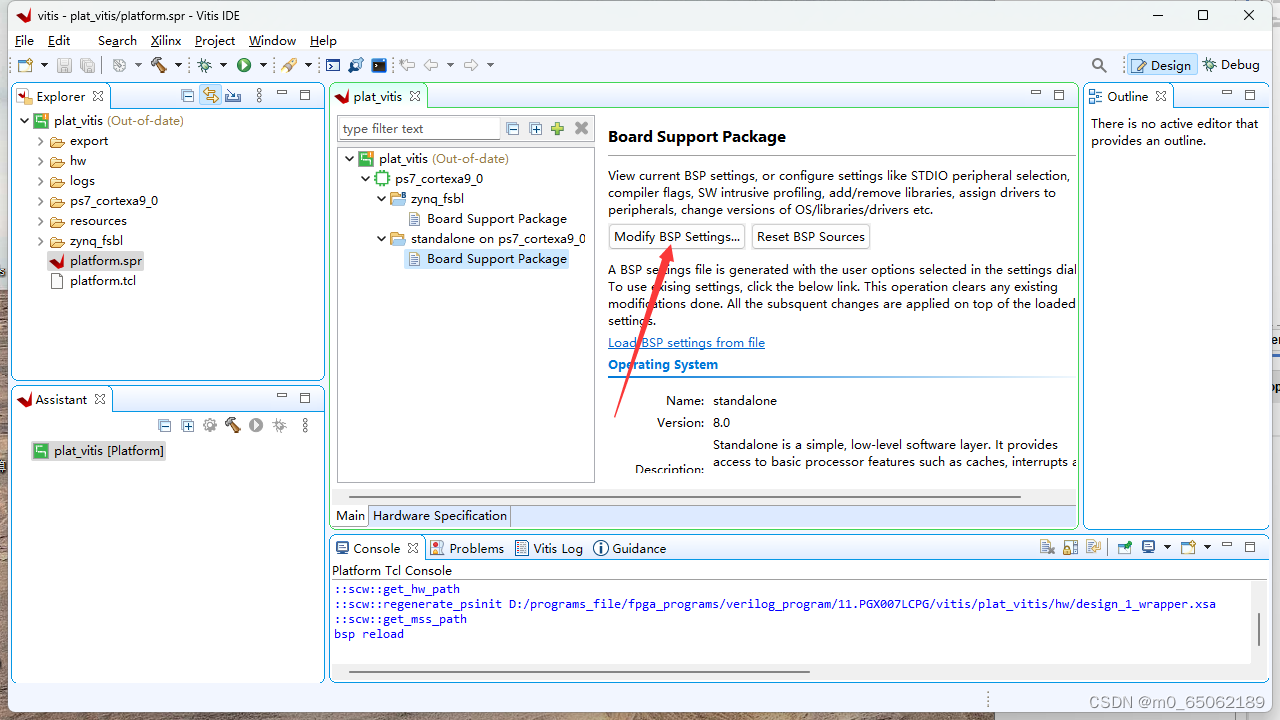Switch to the Debug perspective
This screenshot has width=1280, height=720.
click(x=1231, y=64)
